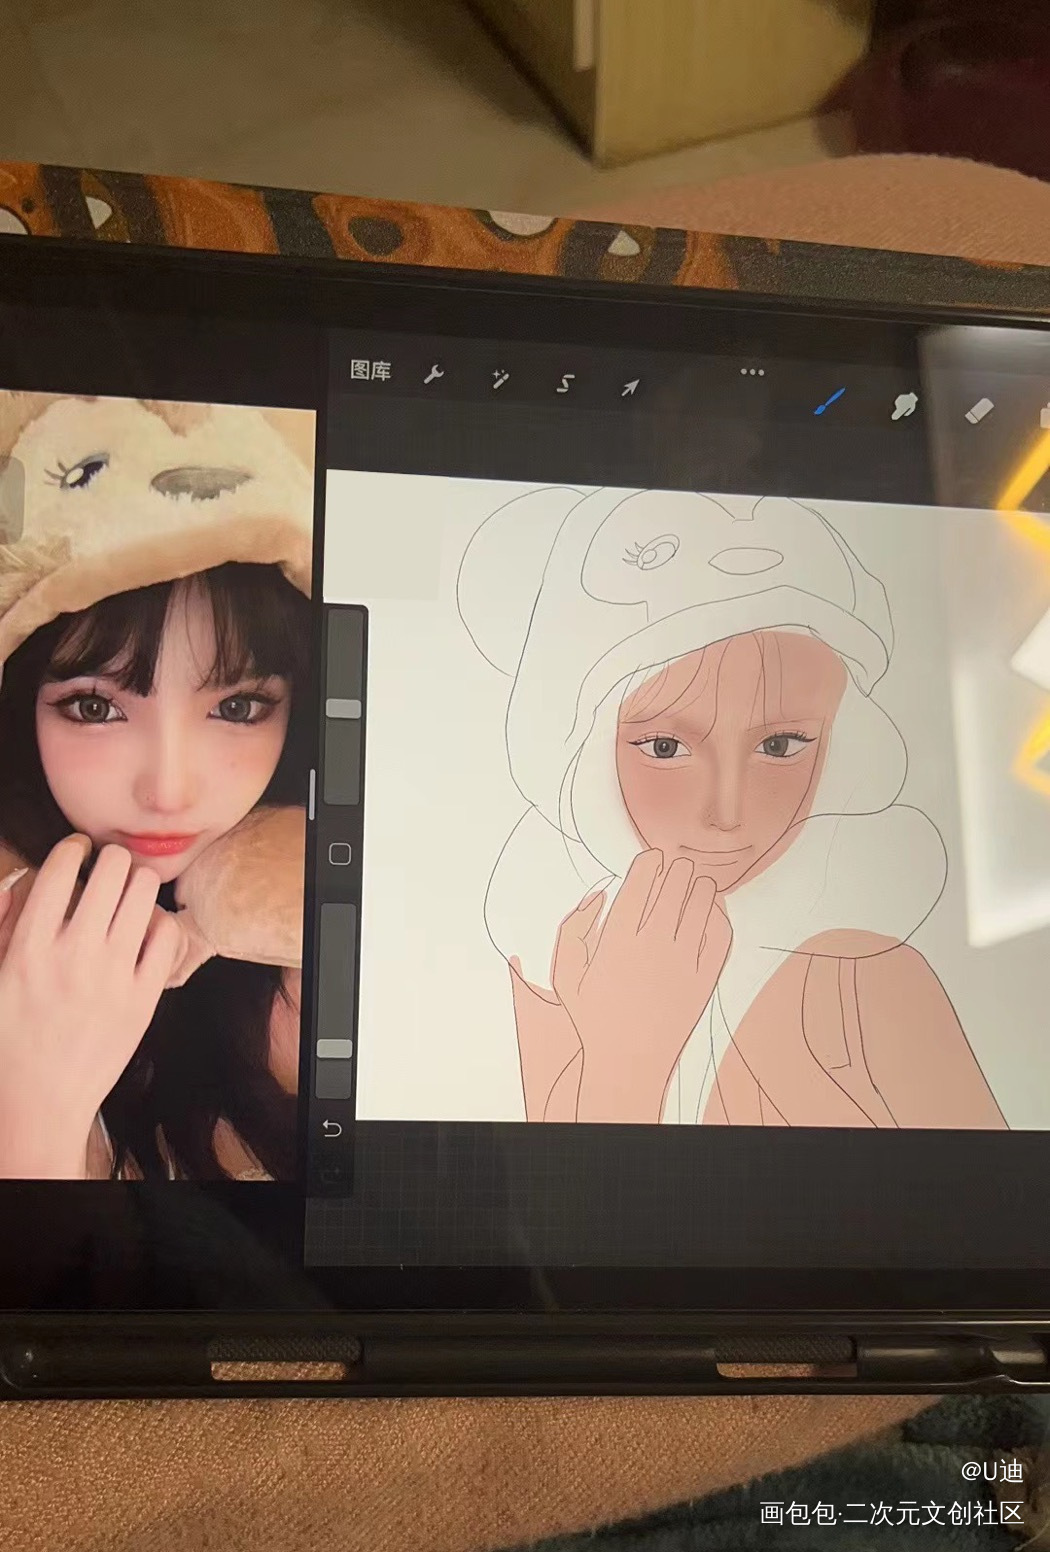This screenshot has width=1050, height=1552.
Task: Select the Transform arrow tool
Action: (631, 387)
